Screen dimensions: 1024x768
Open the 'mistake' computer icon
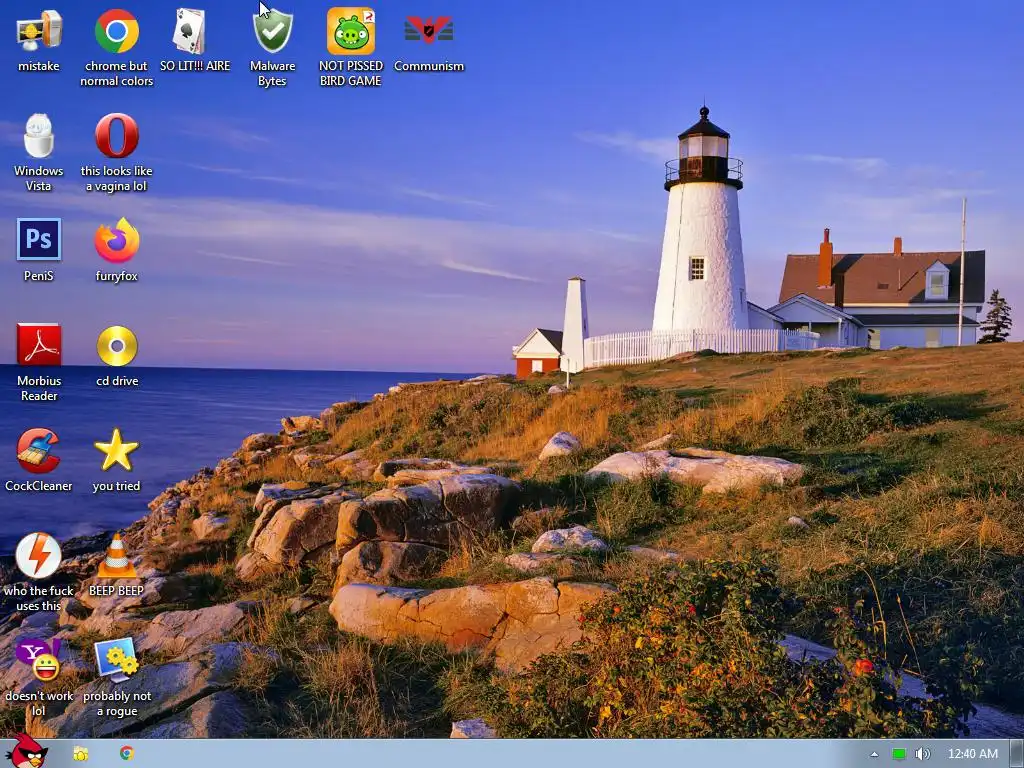click(39, 31)
